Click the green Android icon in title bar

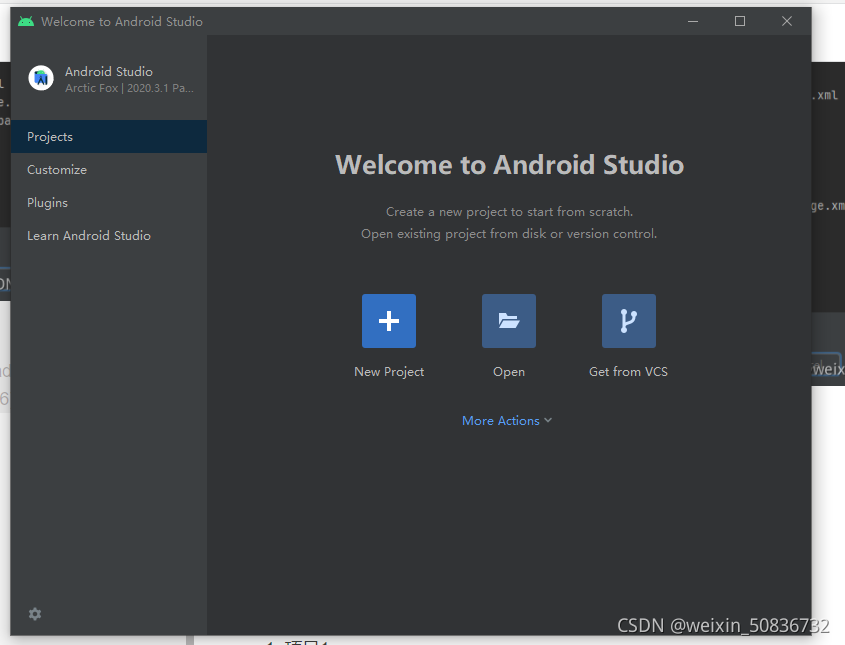[25, 22]
